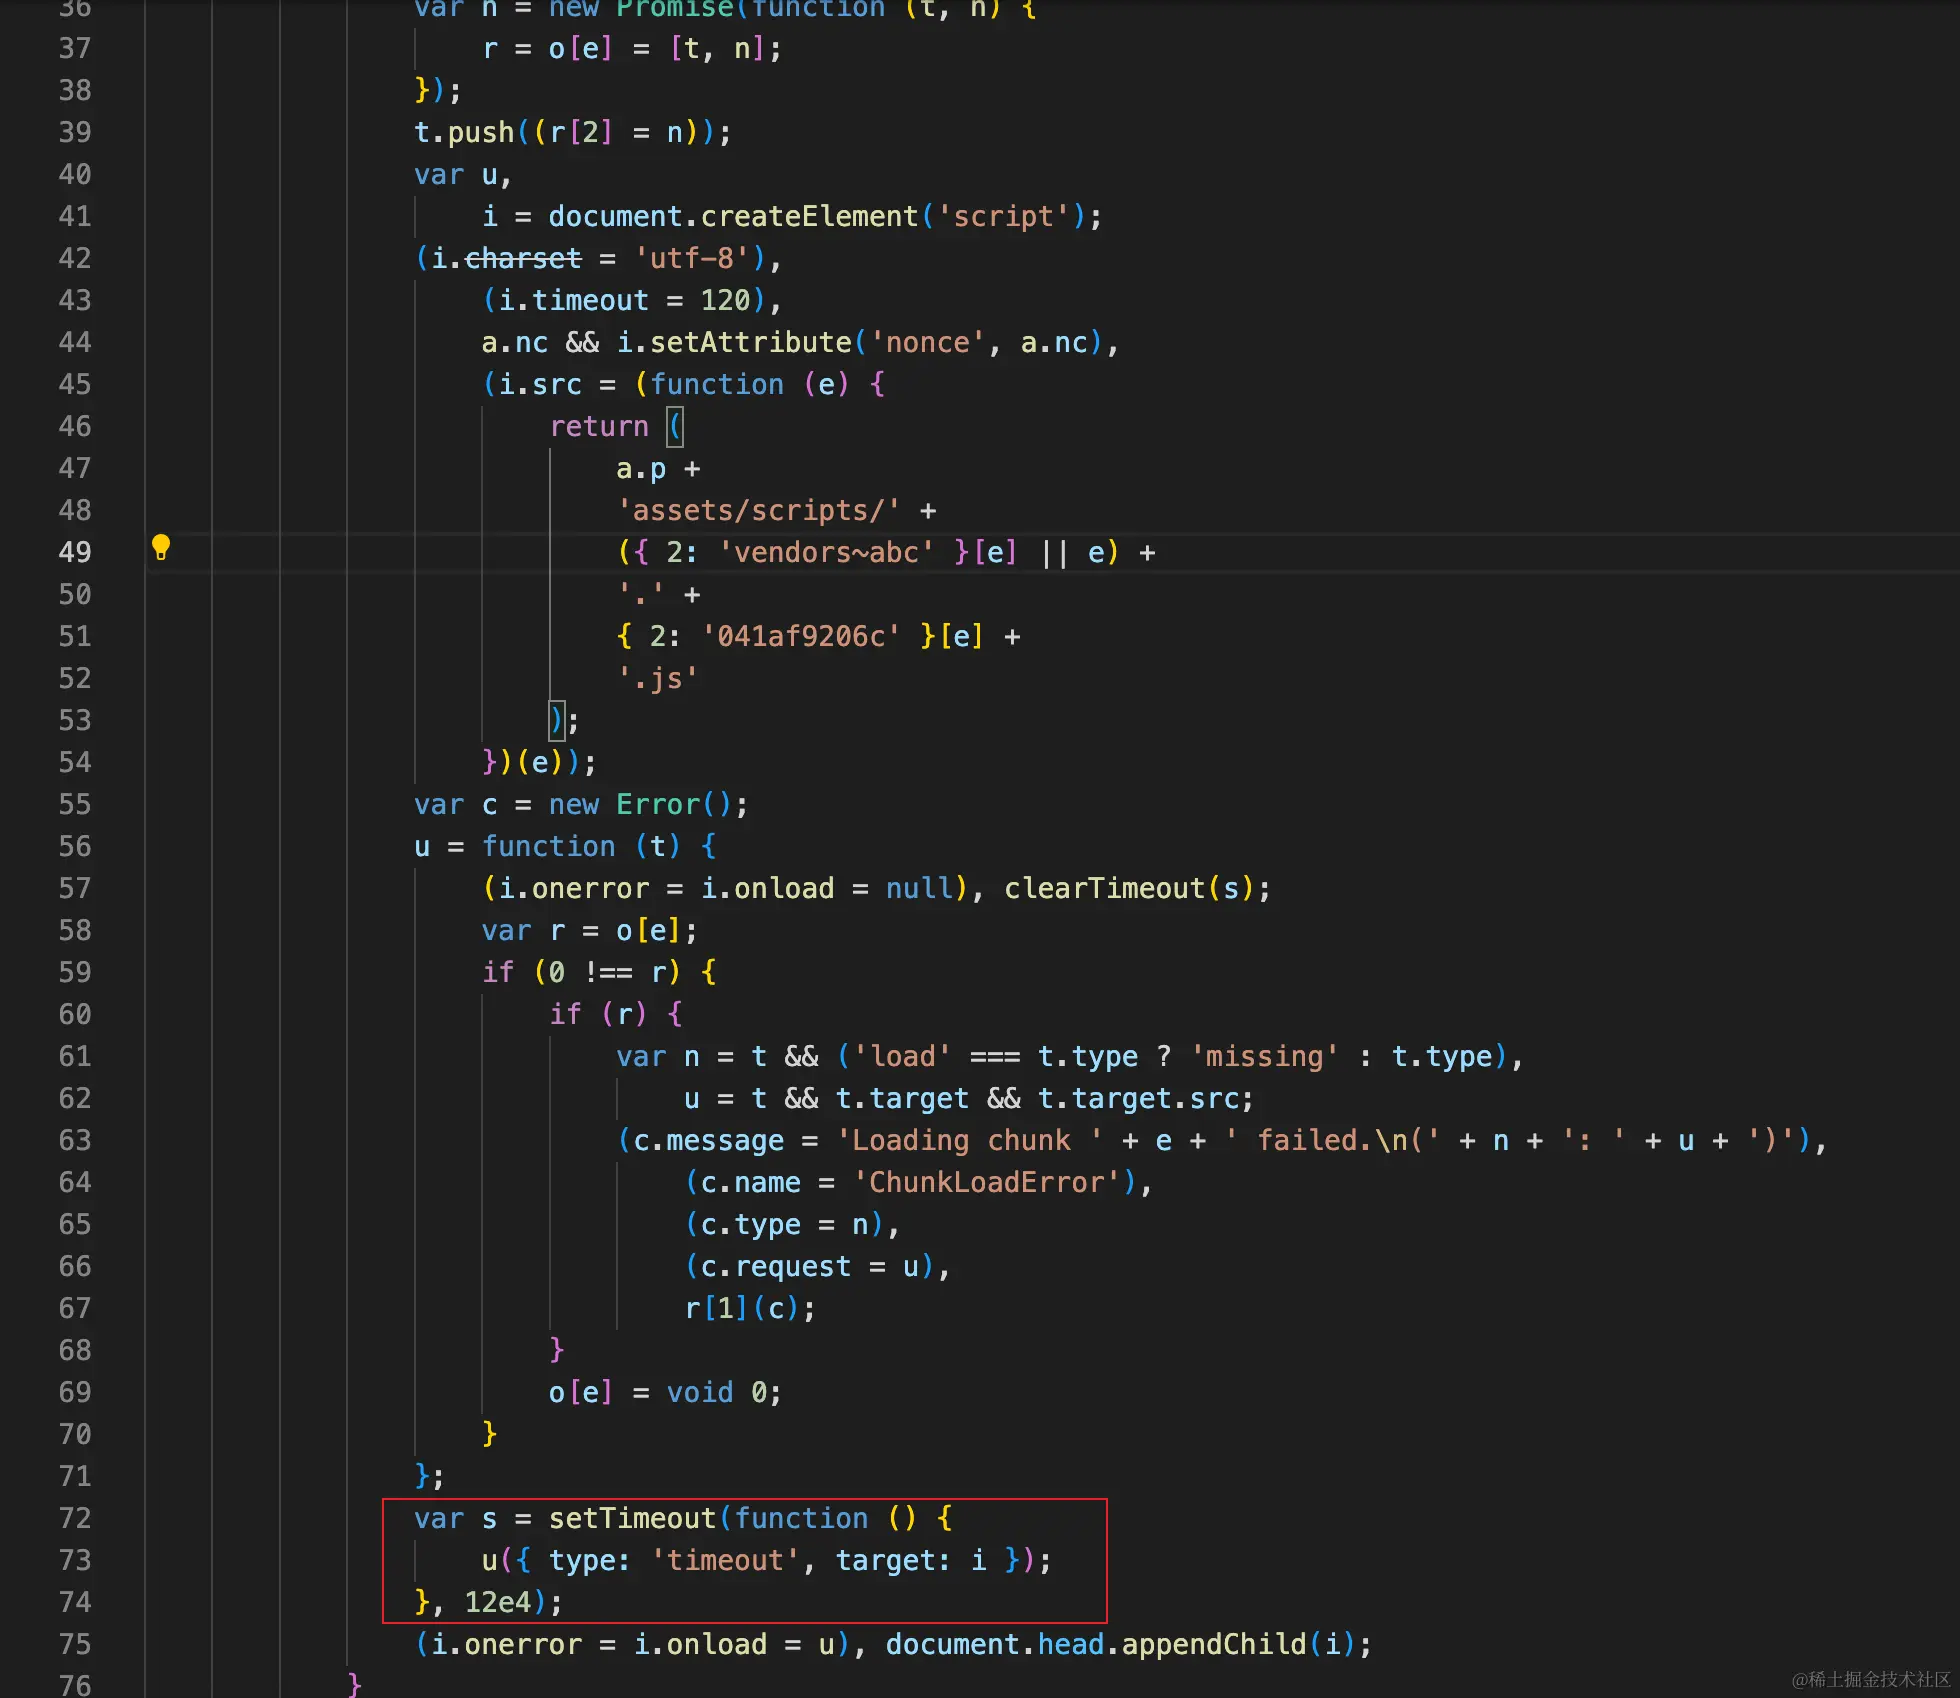Click the 'assets/scripts/' string

(758, 510)
